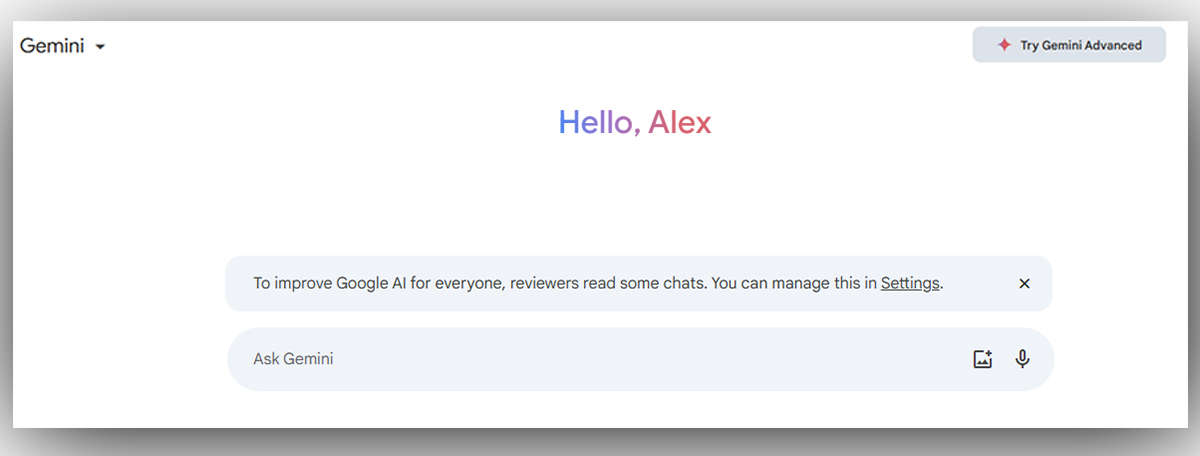This screenshot has height=456, width=1200.
Task: Click the "You can manage this in" text
Action: coord(795,283)
